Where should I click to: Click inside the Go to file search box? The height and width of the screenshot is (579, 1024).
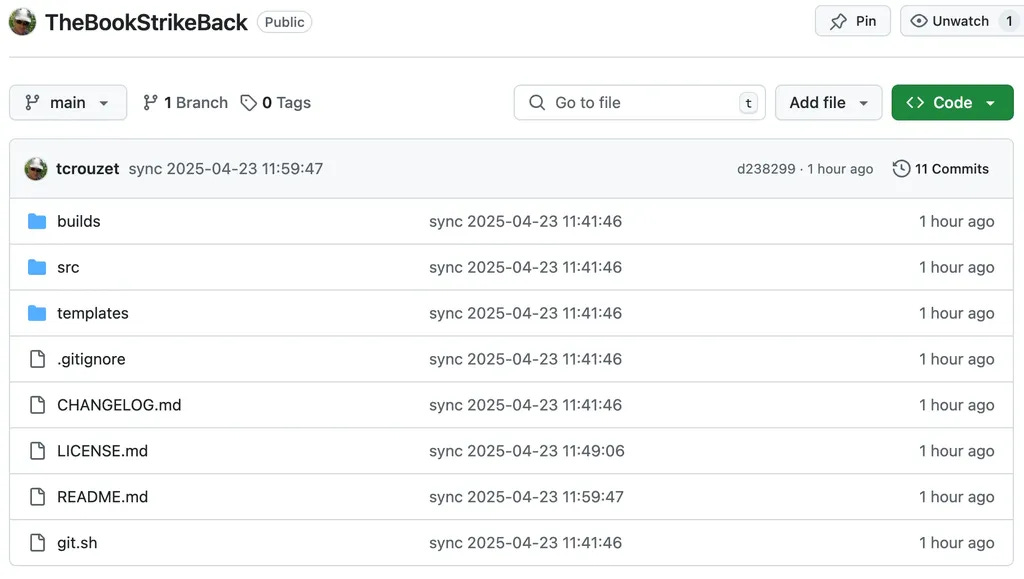pyautogui.click(x=639, y=102)
